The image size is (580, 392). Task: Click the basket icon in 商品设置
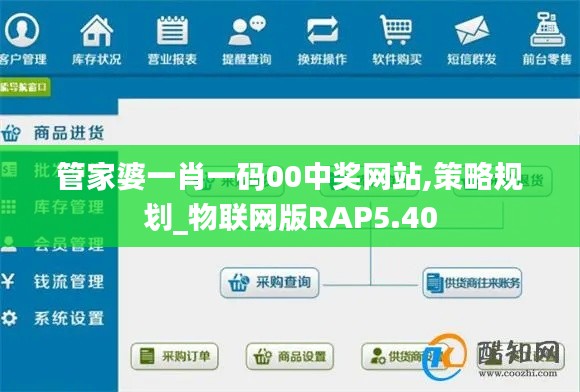[263, 356]
